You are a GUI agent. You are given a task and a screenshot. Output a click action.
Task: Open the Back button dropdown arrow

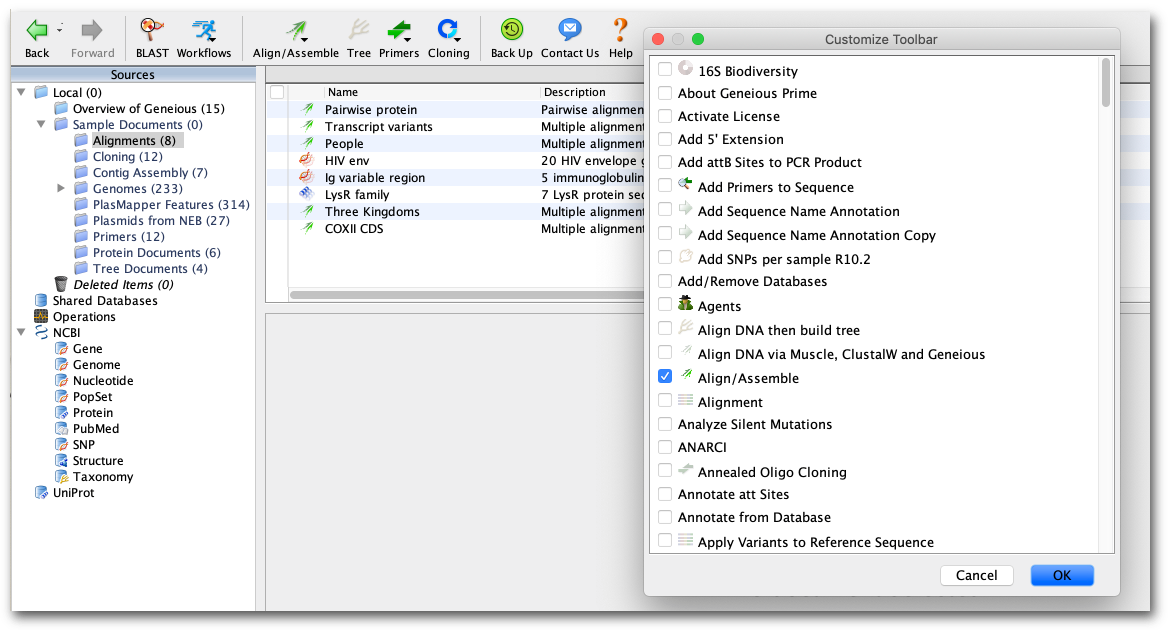click(x=60, y=30)
